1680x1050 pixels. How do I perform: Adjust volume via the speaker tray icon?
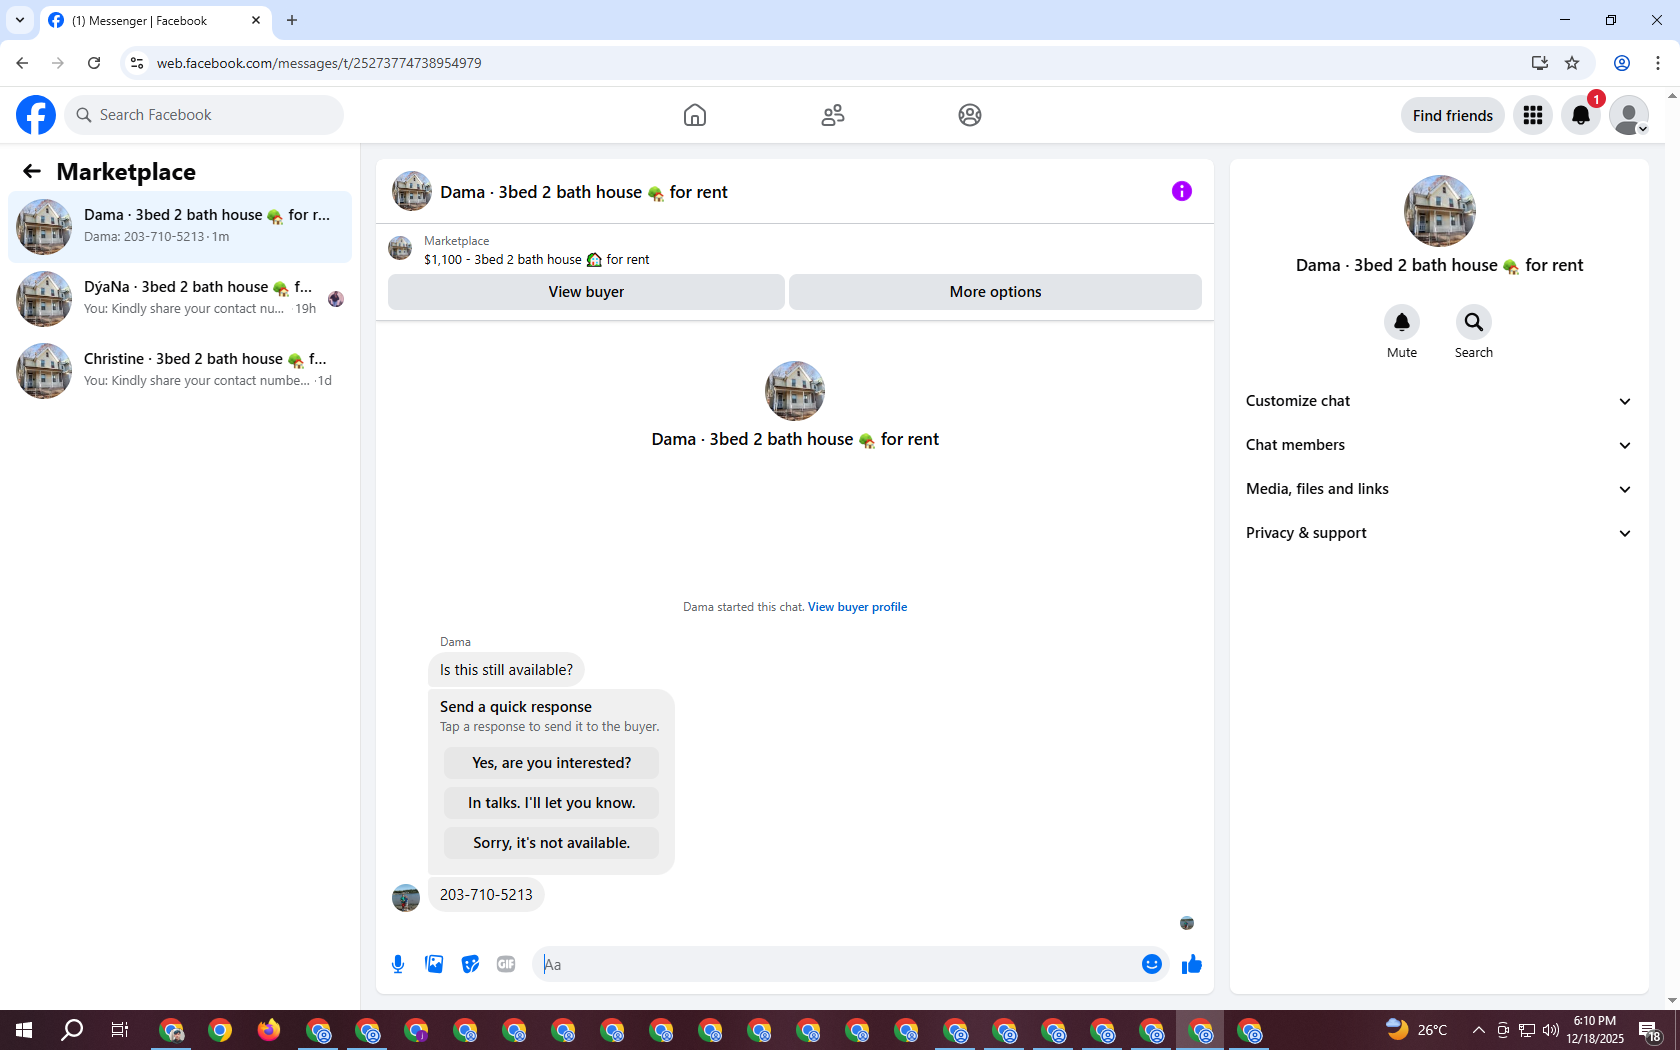coord(1551,1030)
